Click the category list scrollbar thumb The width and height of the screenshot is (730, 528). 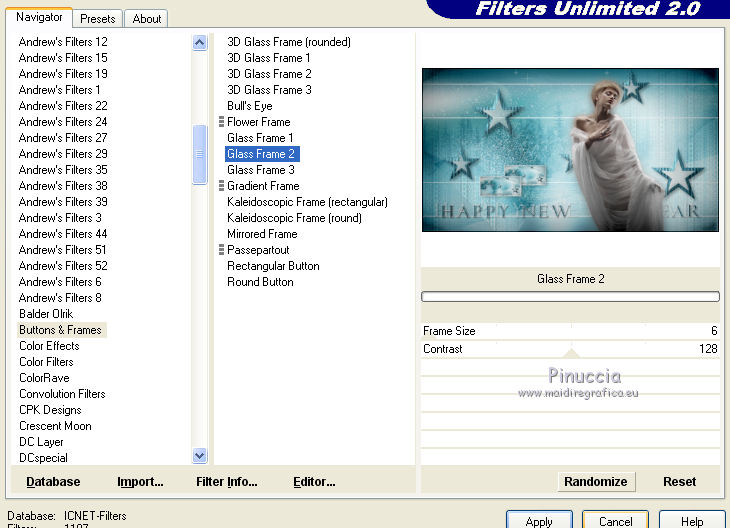pyautogui.click(x=200, y=154)
